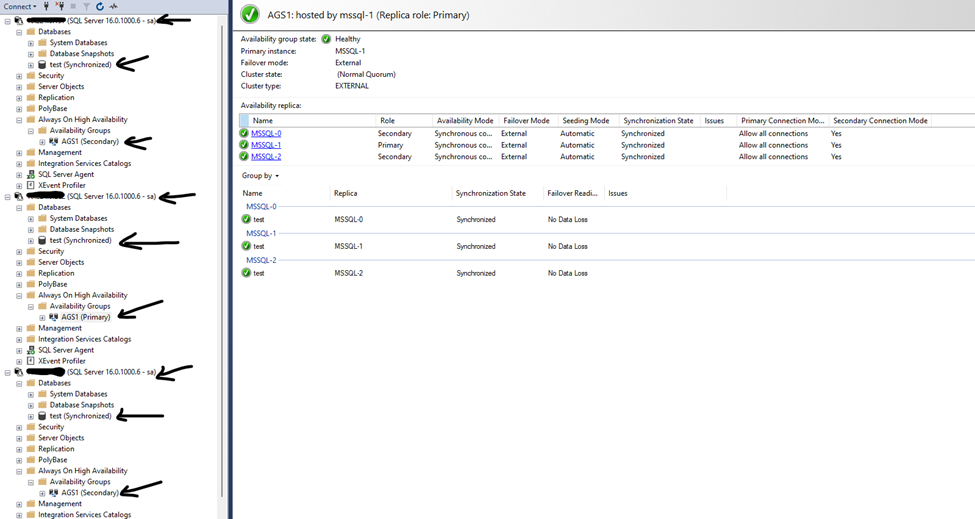Image resolution: width=975 pixels, height=519 pixels.
Task: Click the second server's instance icon
Action: 19,196
